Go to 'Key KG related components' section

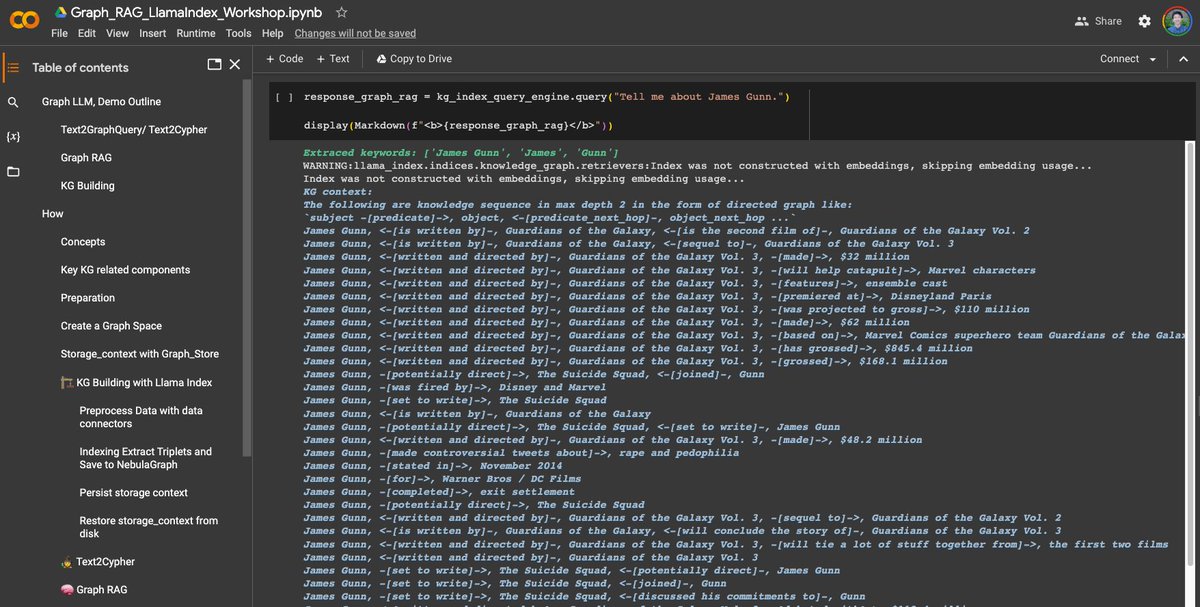[125, 270]
